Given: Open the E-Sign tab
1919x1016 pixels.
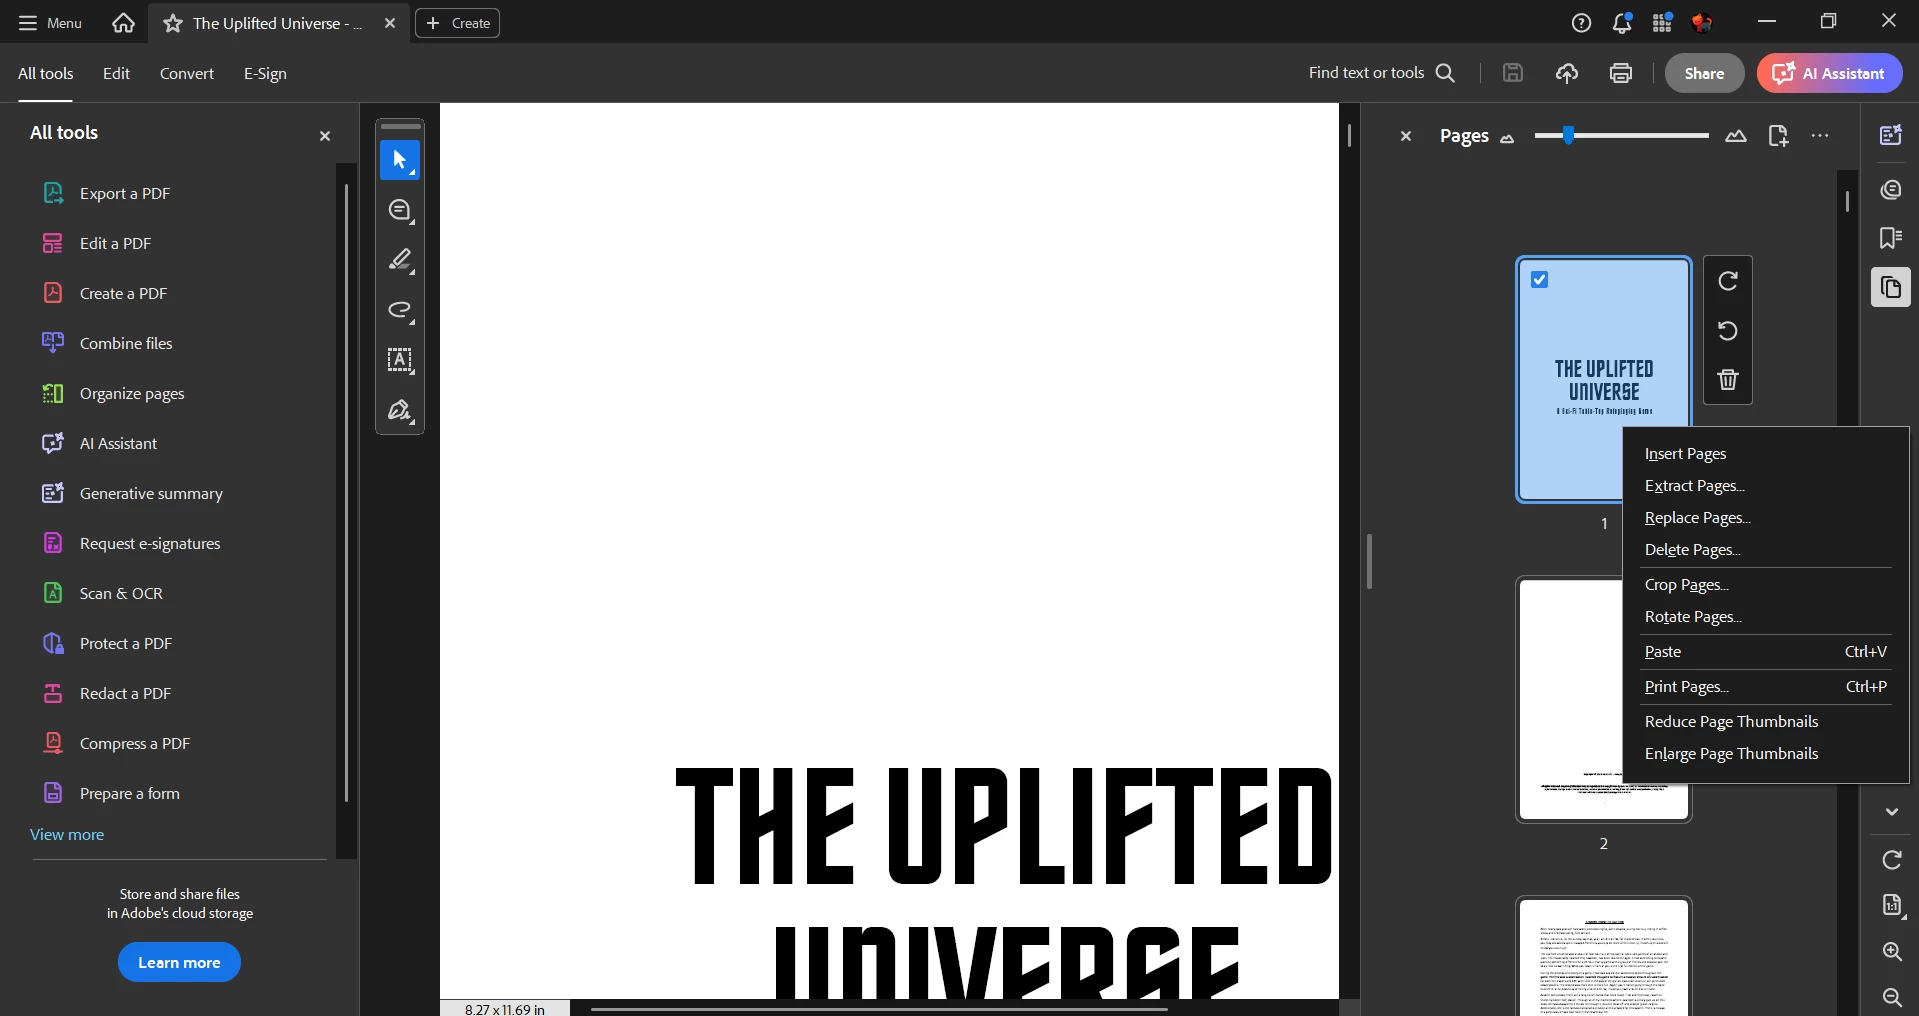Looking at the screenshot, I should point(265,73).
